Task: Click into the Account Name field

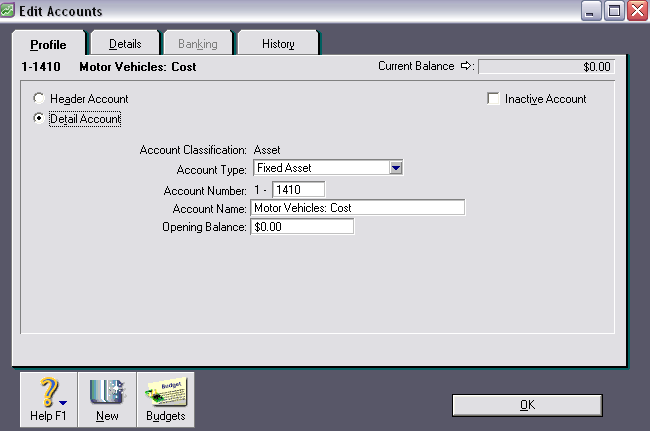Action: click(357, 208)
